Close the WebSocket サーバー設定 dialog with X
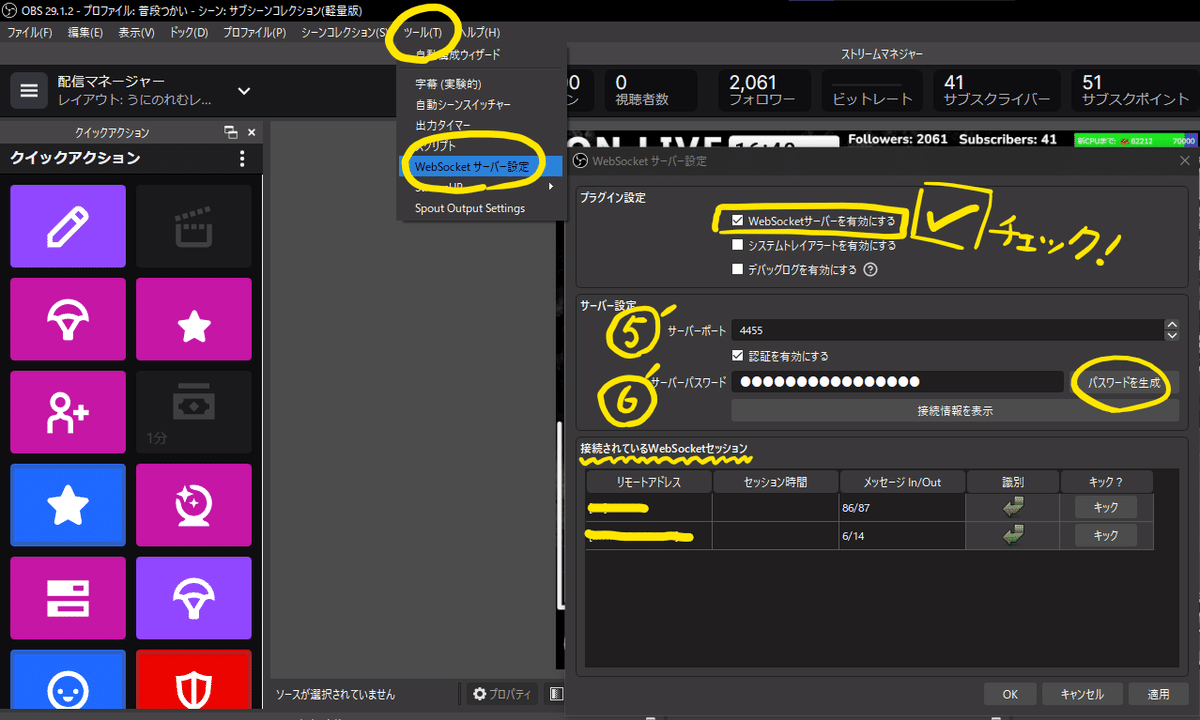Image resolution: width=1200 pixels, height=720 pixels. click(1185, 160)
